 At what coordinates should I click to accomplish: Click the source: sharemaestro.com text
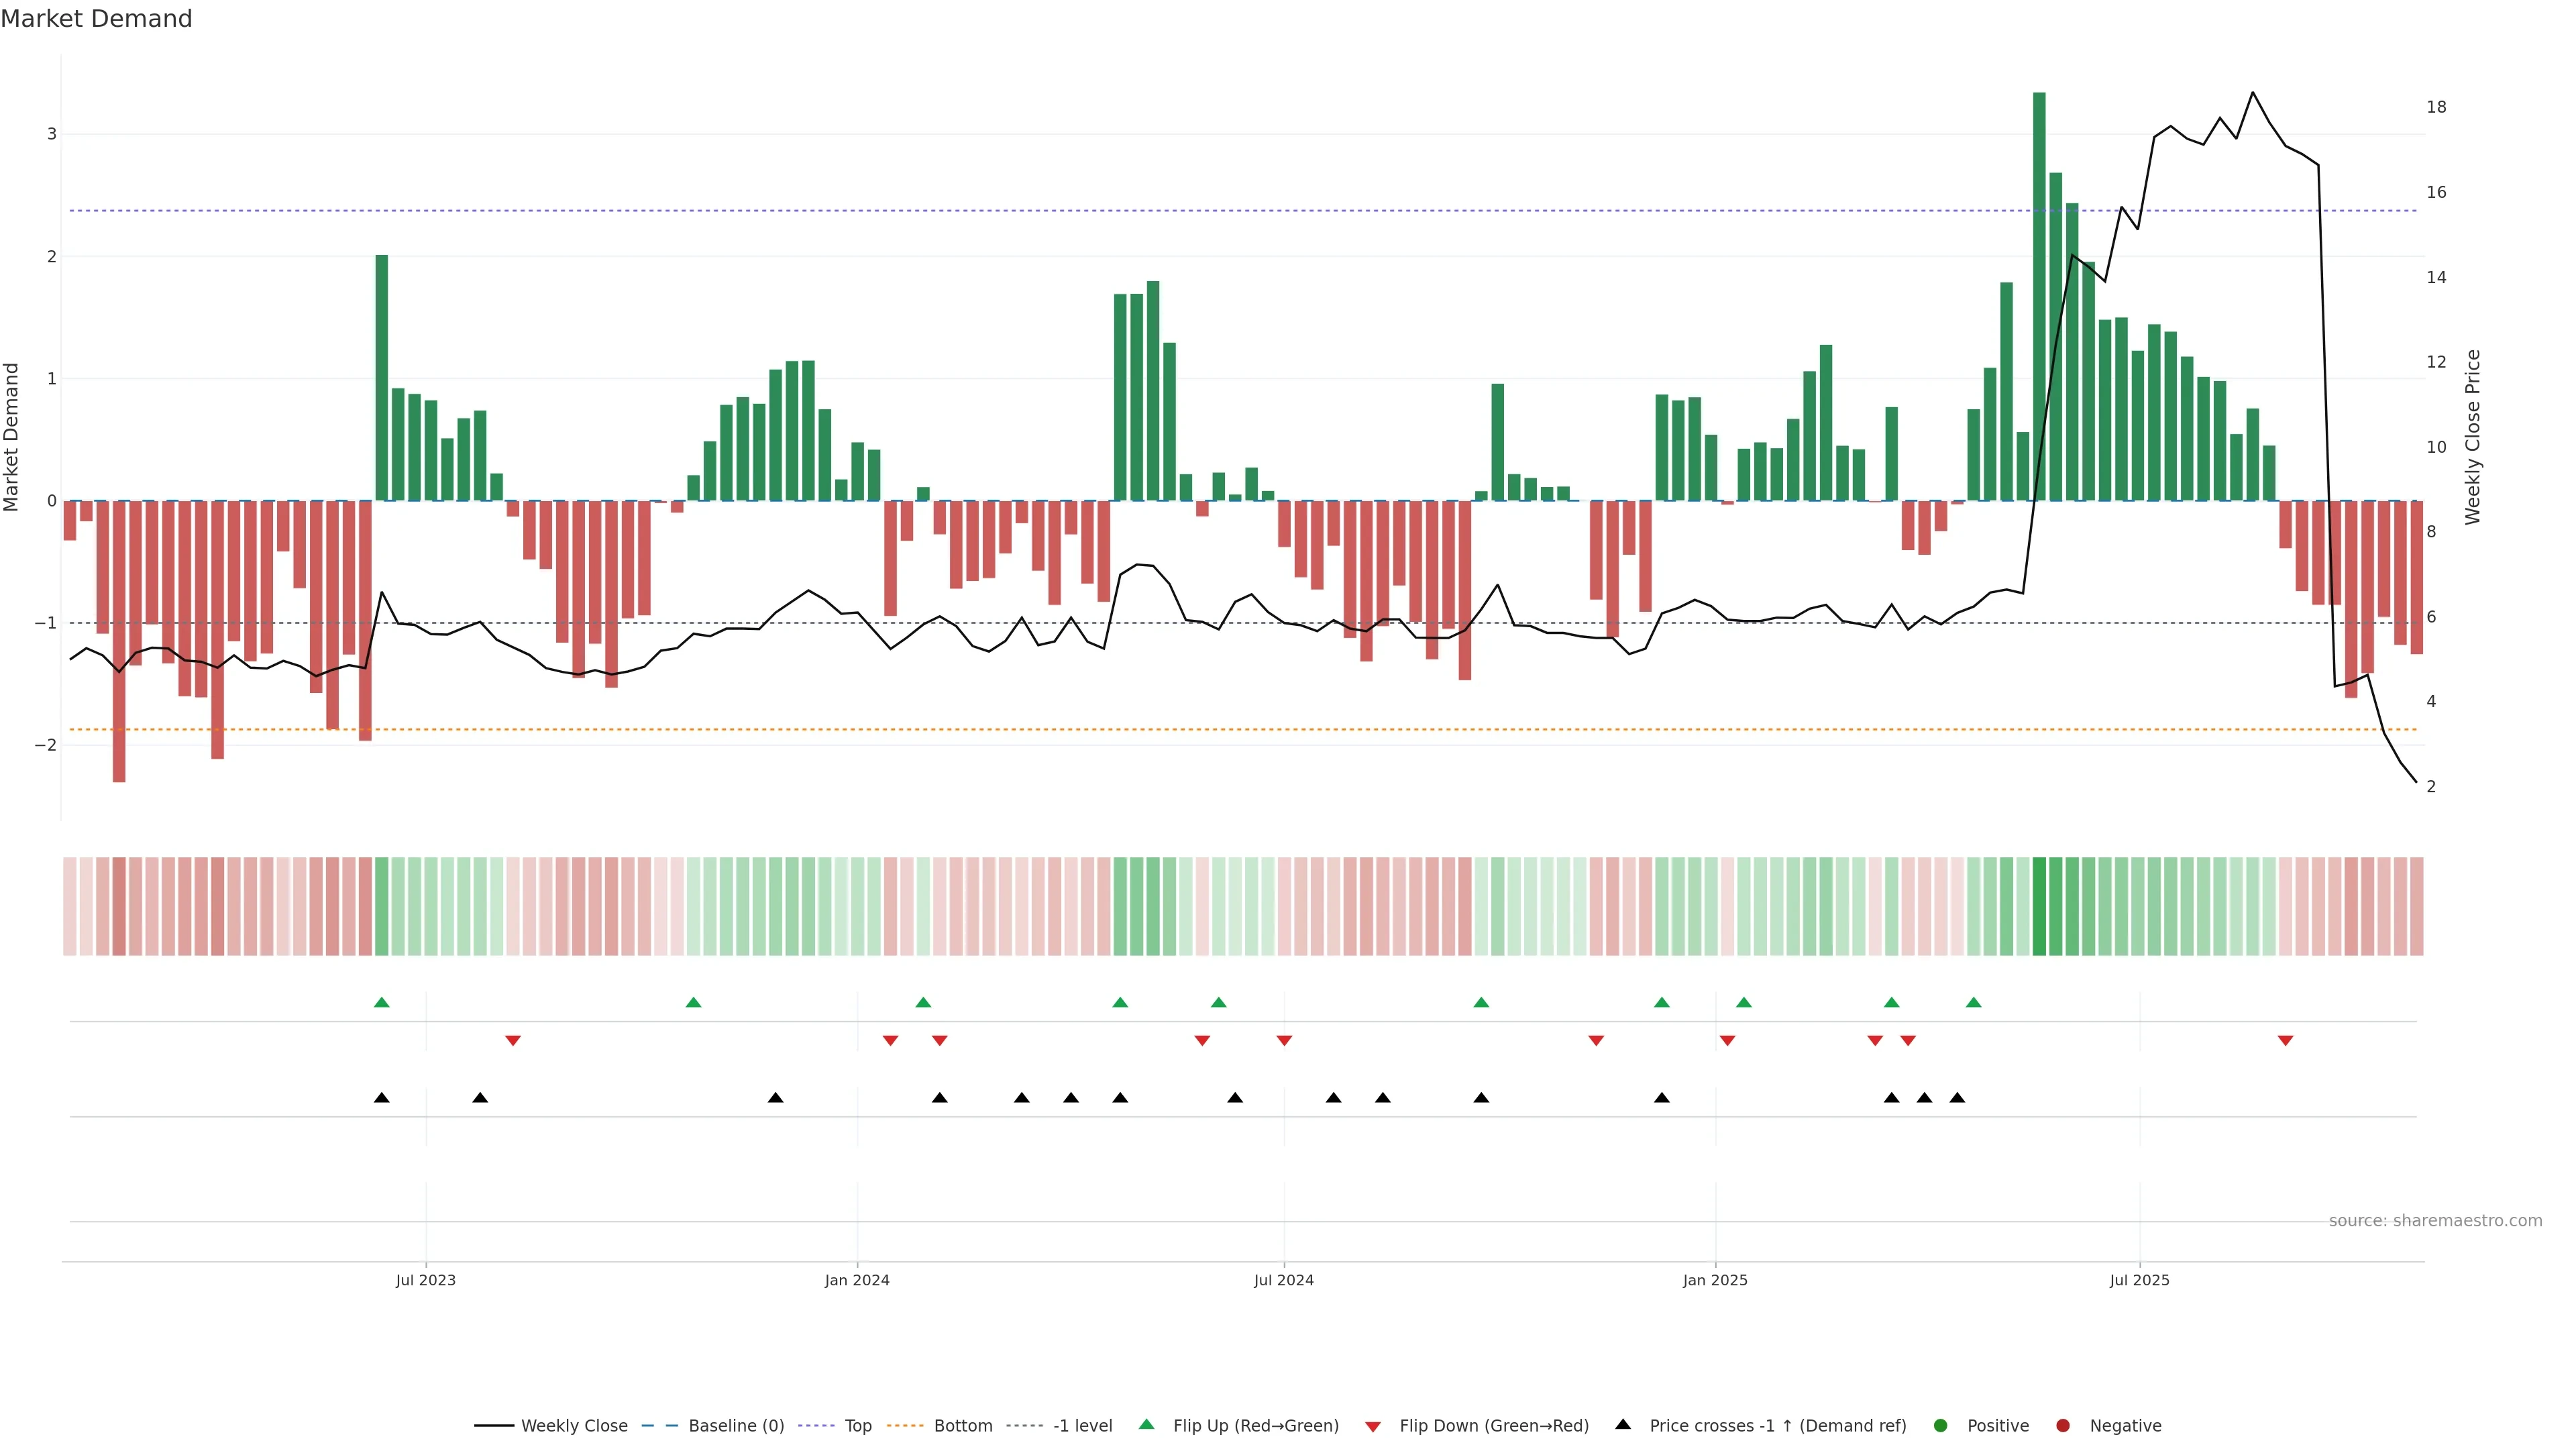pos(2435,1221)
